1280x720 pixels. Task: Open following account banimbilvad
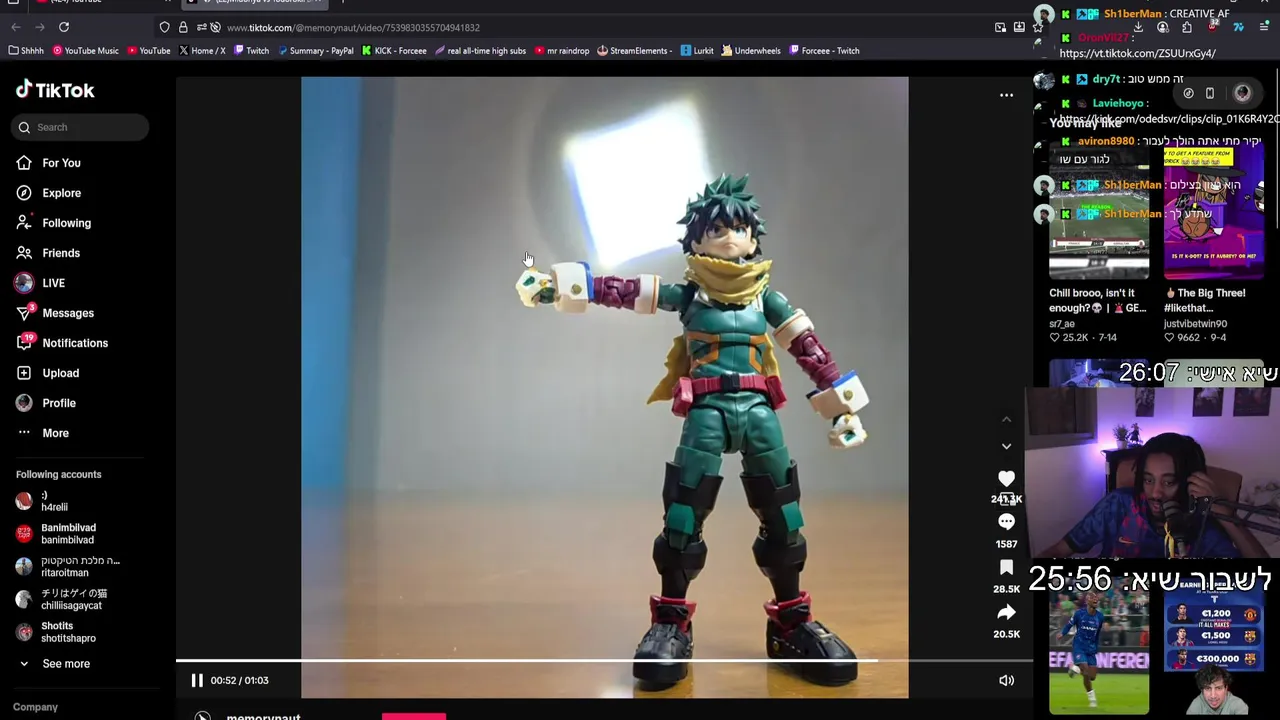click(x=58, y=534)
